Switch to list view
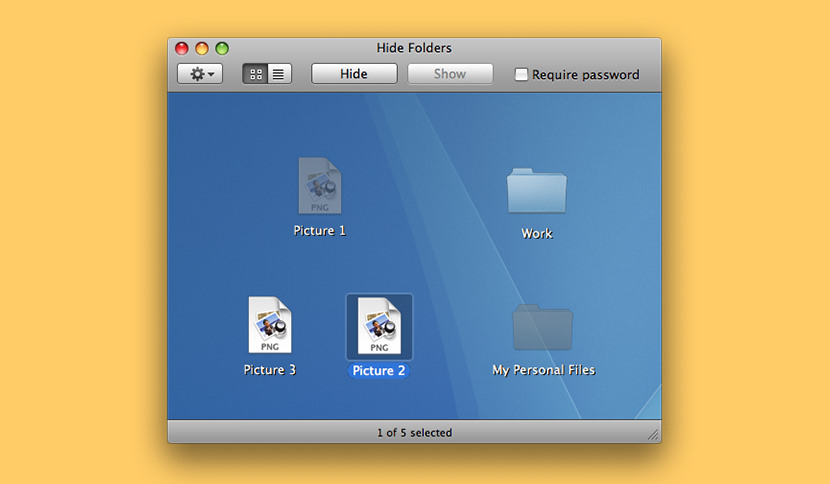 [279, 74]
